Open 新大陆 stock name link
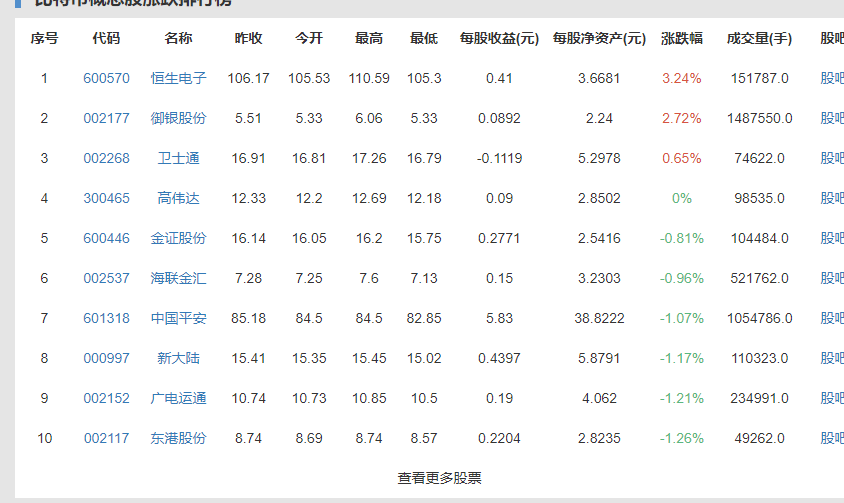Screen dimensions: 844x503 [178, 358]
